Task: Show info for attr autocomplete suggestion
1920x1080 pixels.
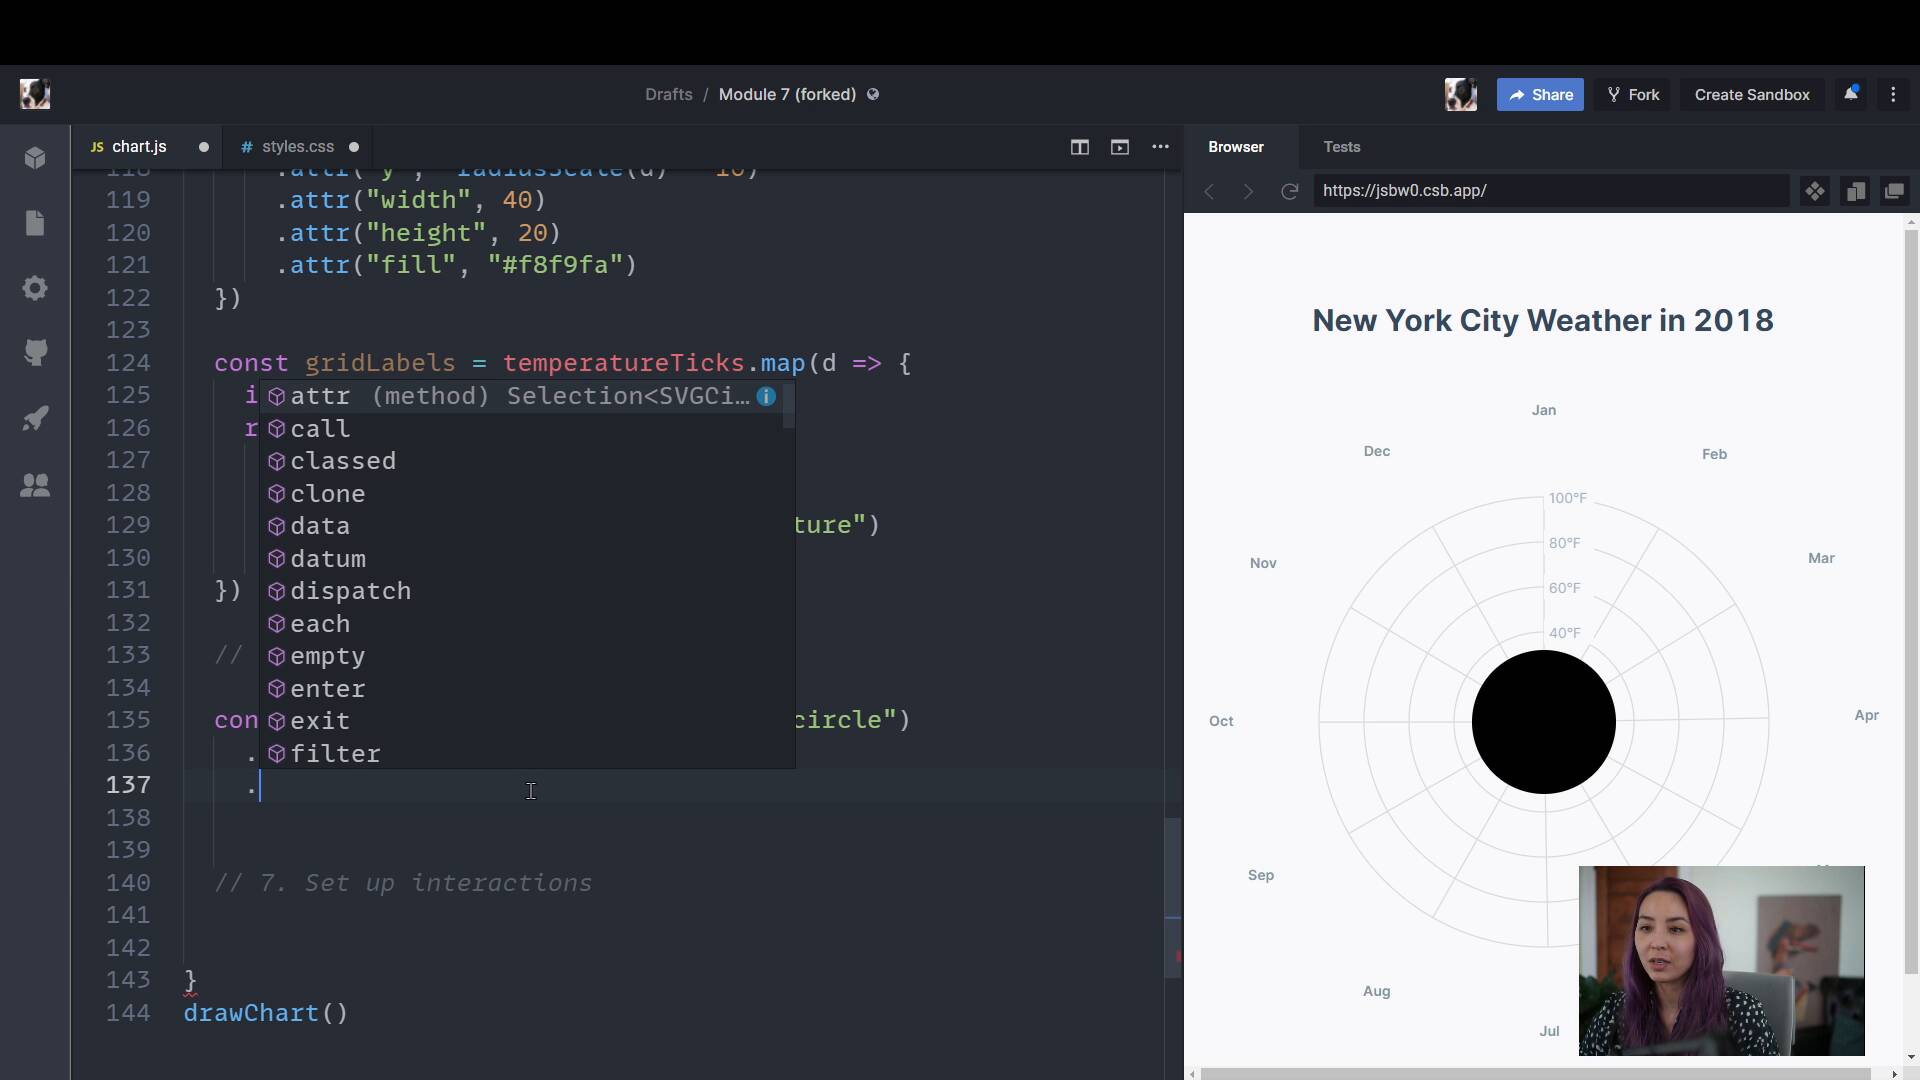Action: [766, 396]
